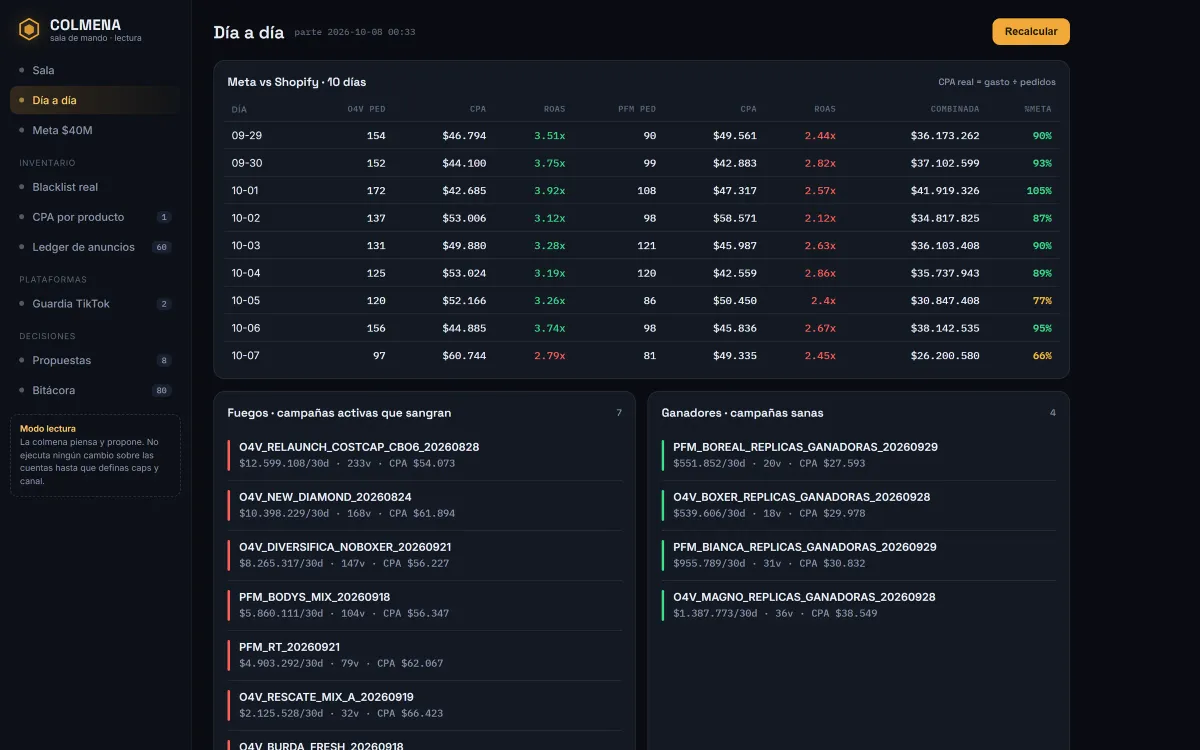Click the PFM_RT_20260921 campaign entry
This screenshot has width=1200, height=750.
(x=425, y=655)
